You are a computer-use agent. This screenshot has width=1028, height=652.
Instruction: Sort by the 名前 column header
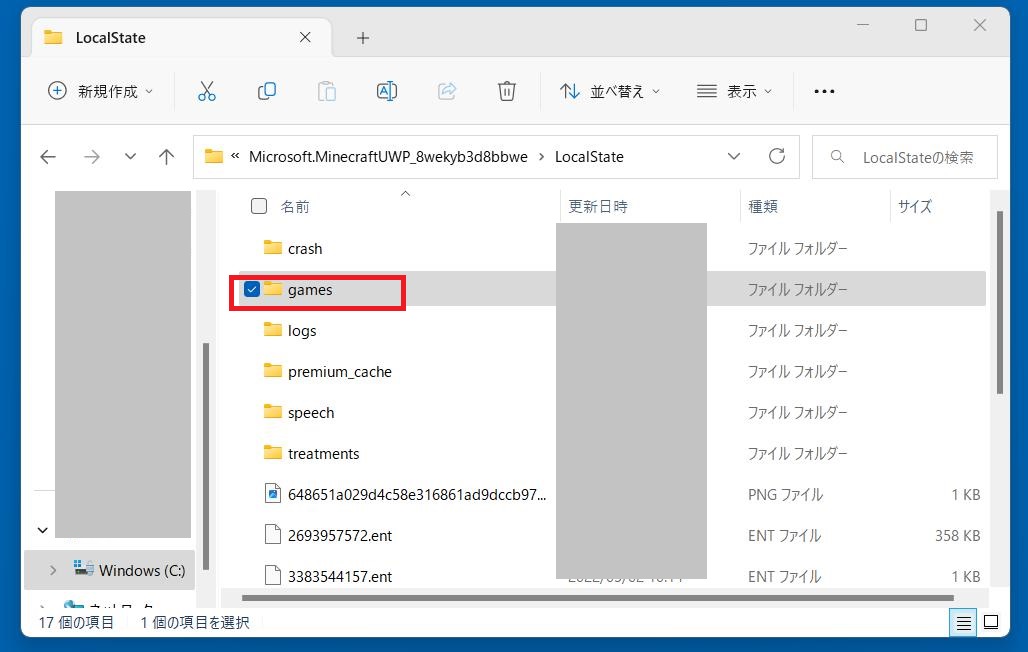[x=295, y=206]
